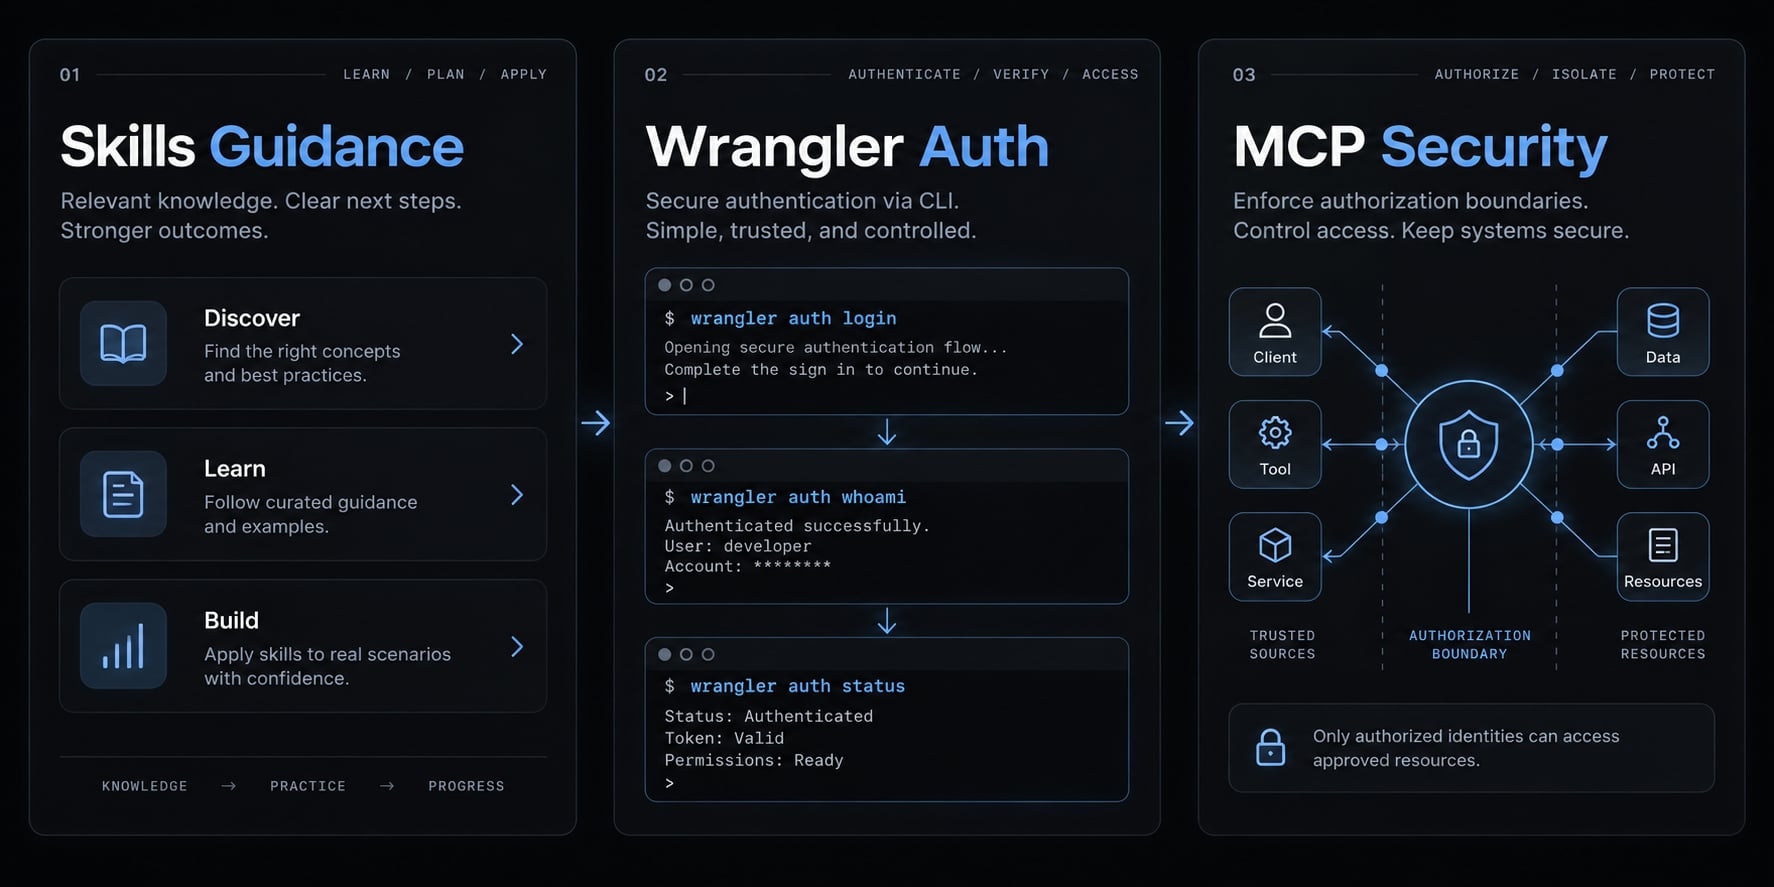This screenshot has width=1774, height=887.
Task: Click the PRACTICE footer label
Action: (308, 786)
